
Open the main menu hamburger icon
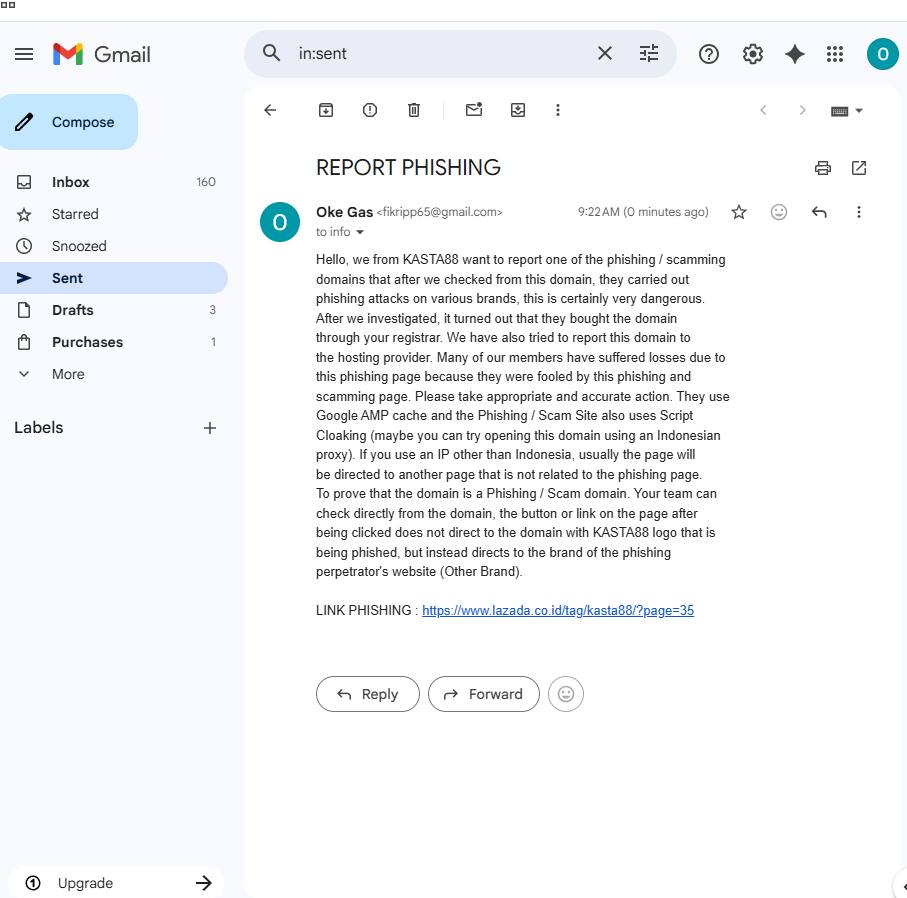point(24,54)
